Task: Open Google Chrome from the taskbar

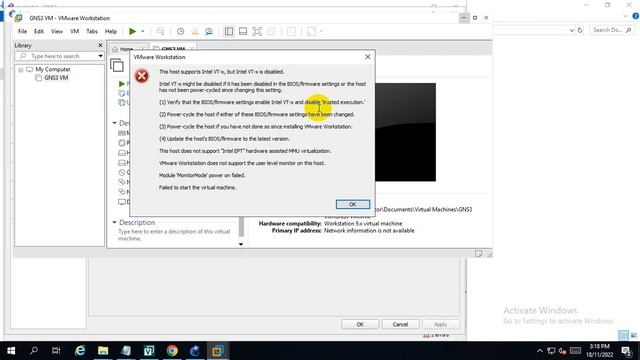Action: tap(172, 351)
